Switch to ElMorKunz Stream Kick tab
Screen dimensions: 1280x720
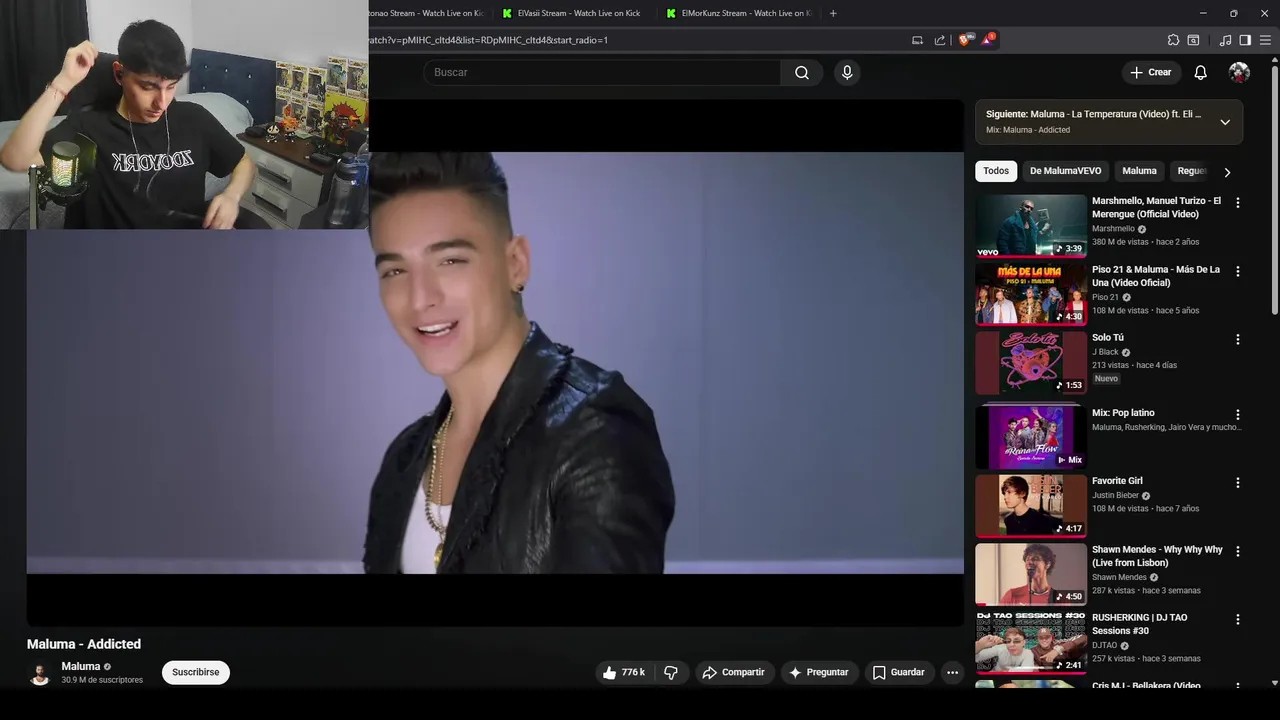click(x=740, y=13)
